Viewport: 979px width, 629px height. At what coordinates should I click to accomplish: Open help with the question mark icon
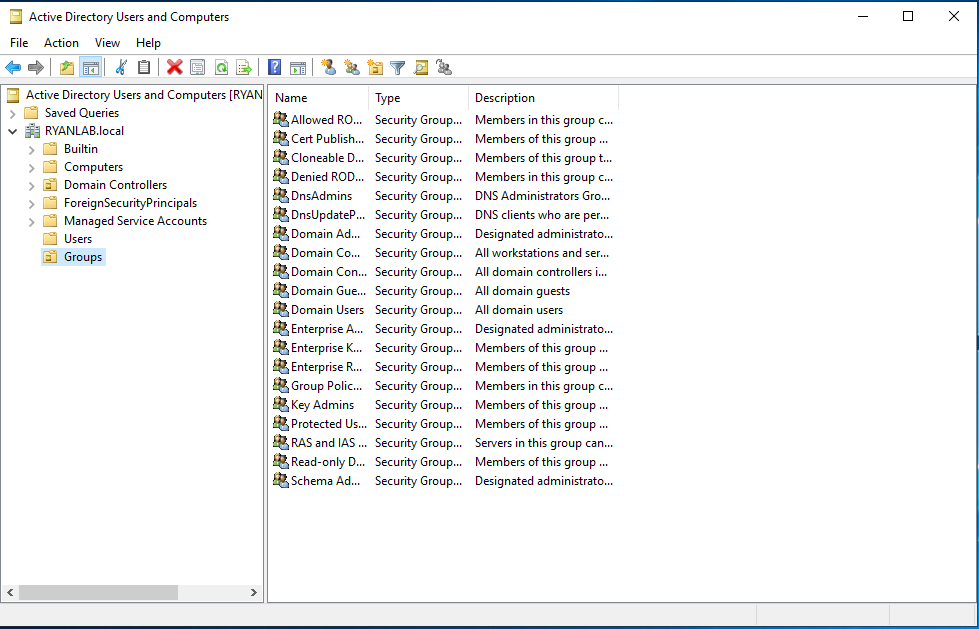pyautogui.click(x=273, y=67)
